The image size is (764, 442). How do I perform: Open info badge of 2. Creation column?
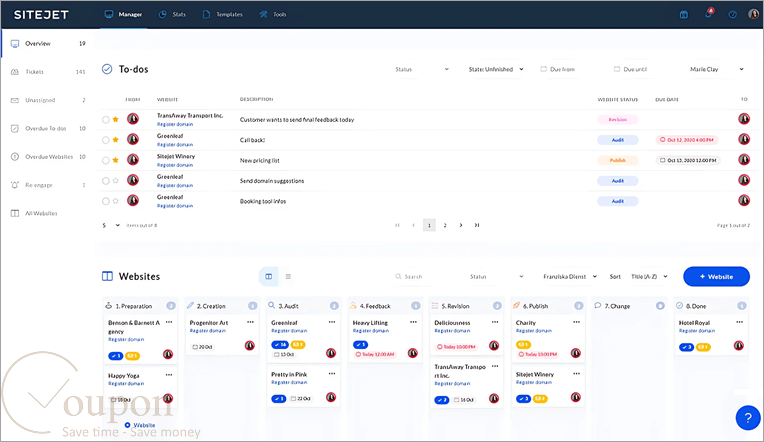click(x=252, y=306)
